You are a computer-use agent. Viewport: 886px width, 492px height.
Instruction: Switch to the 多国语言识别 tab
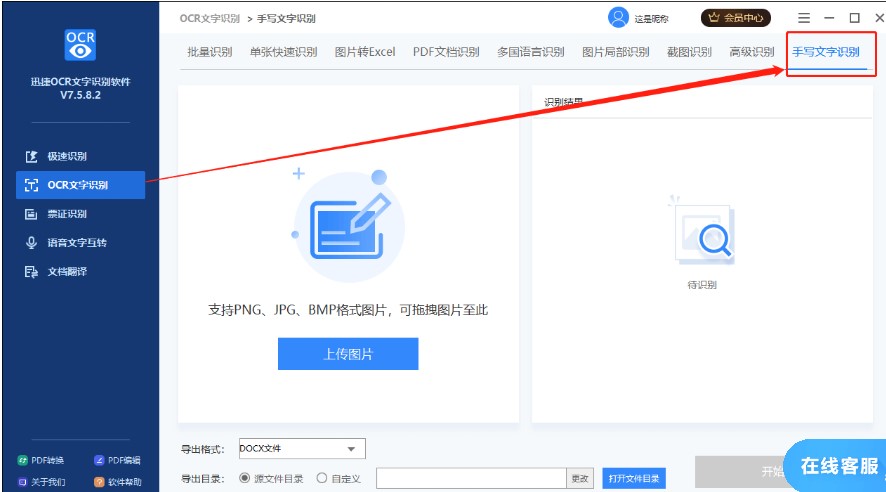[x=531, y=52]
